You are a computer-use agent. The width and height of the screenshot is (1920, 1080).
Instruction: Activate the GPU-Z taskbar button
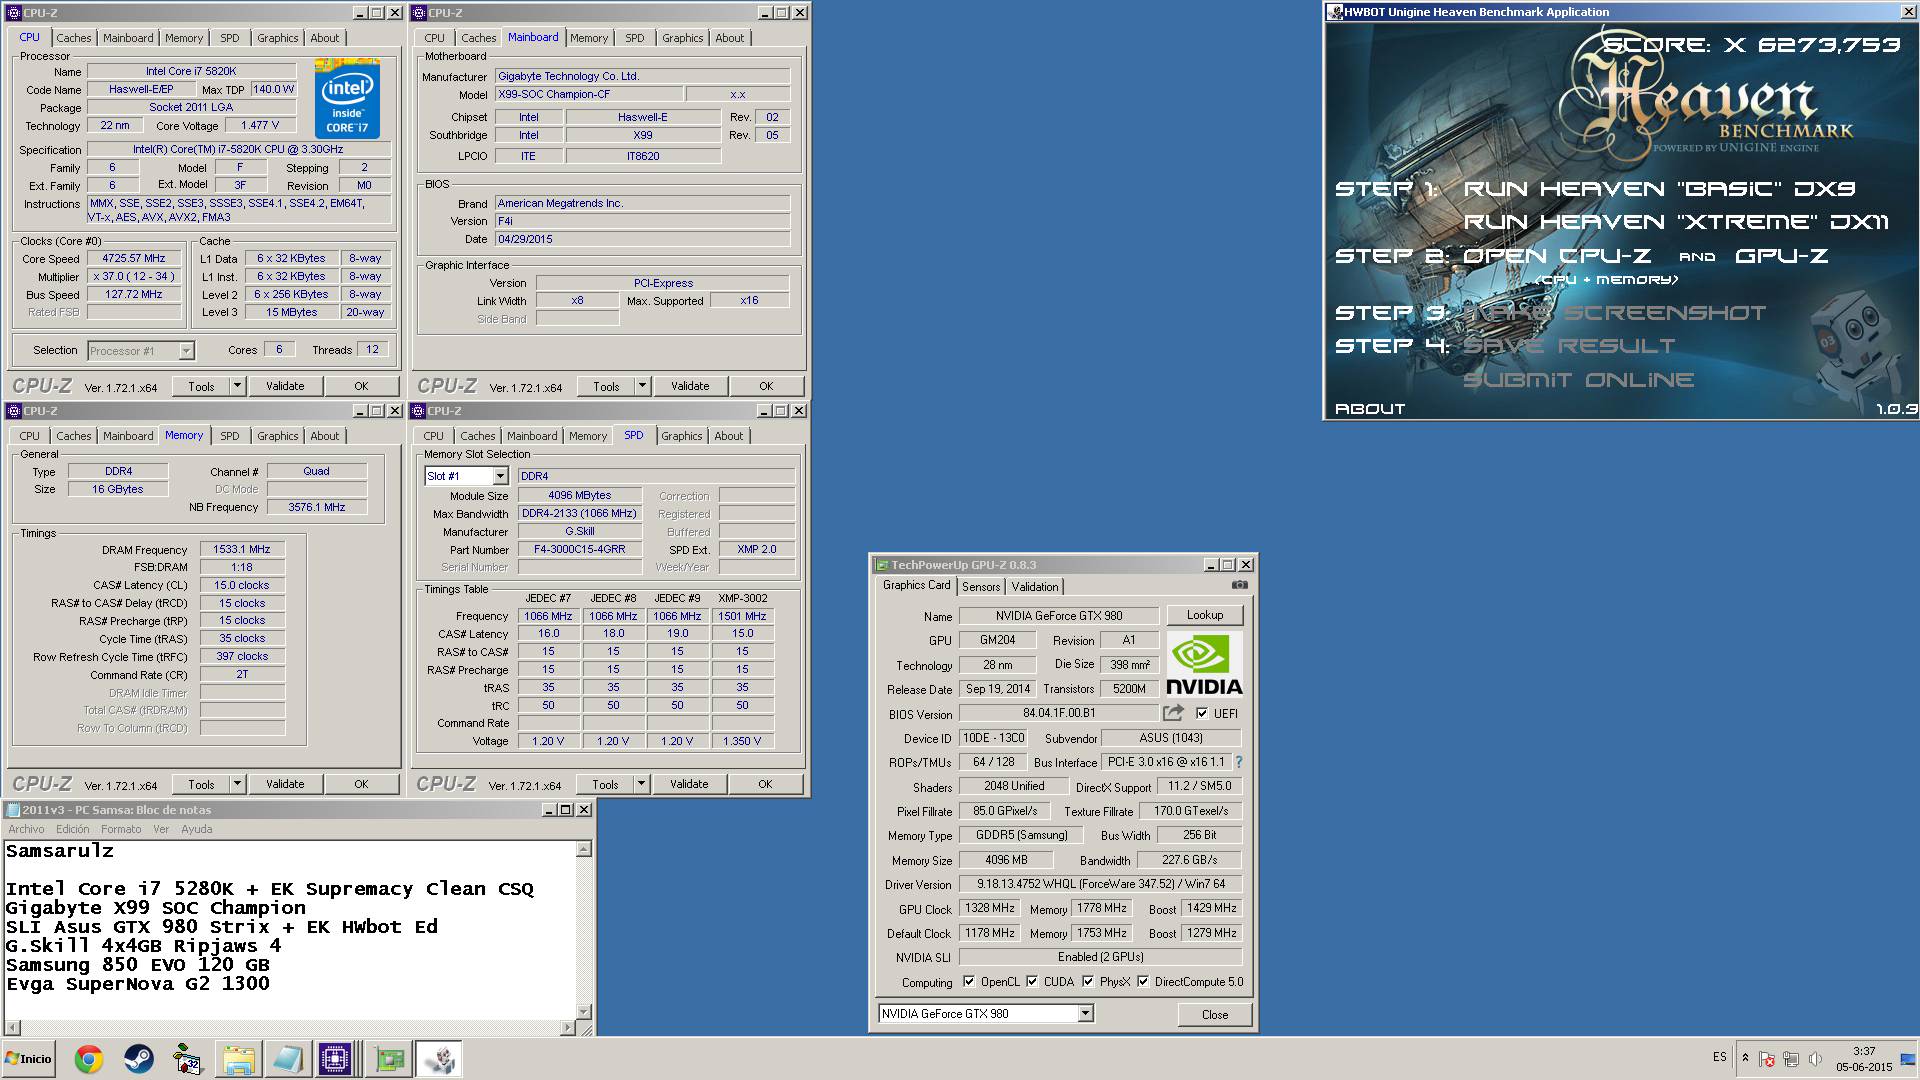pyautogui.click(x=388, y=1059)
